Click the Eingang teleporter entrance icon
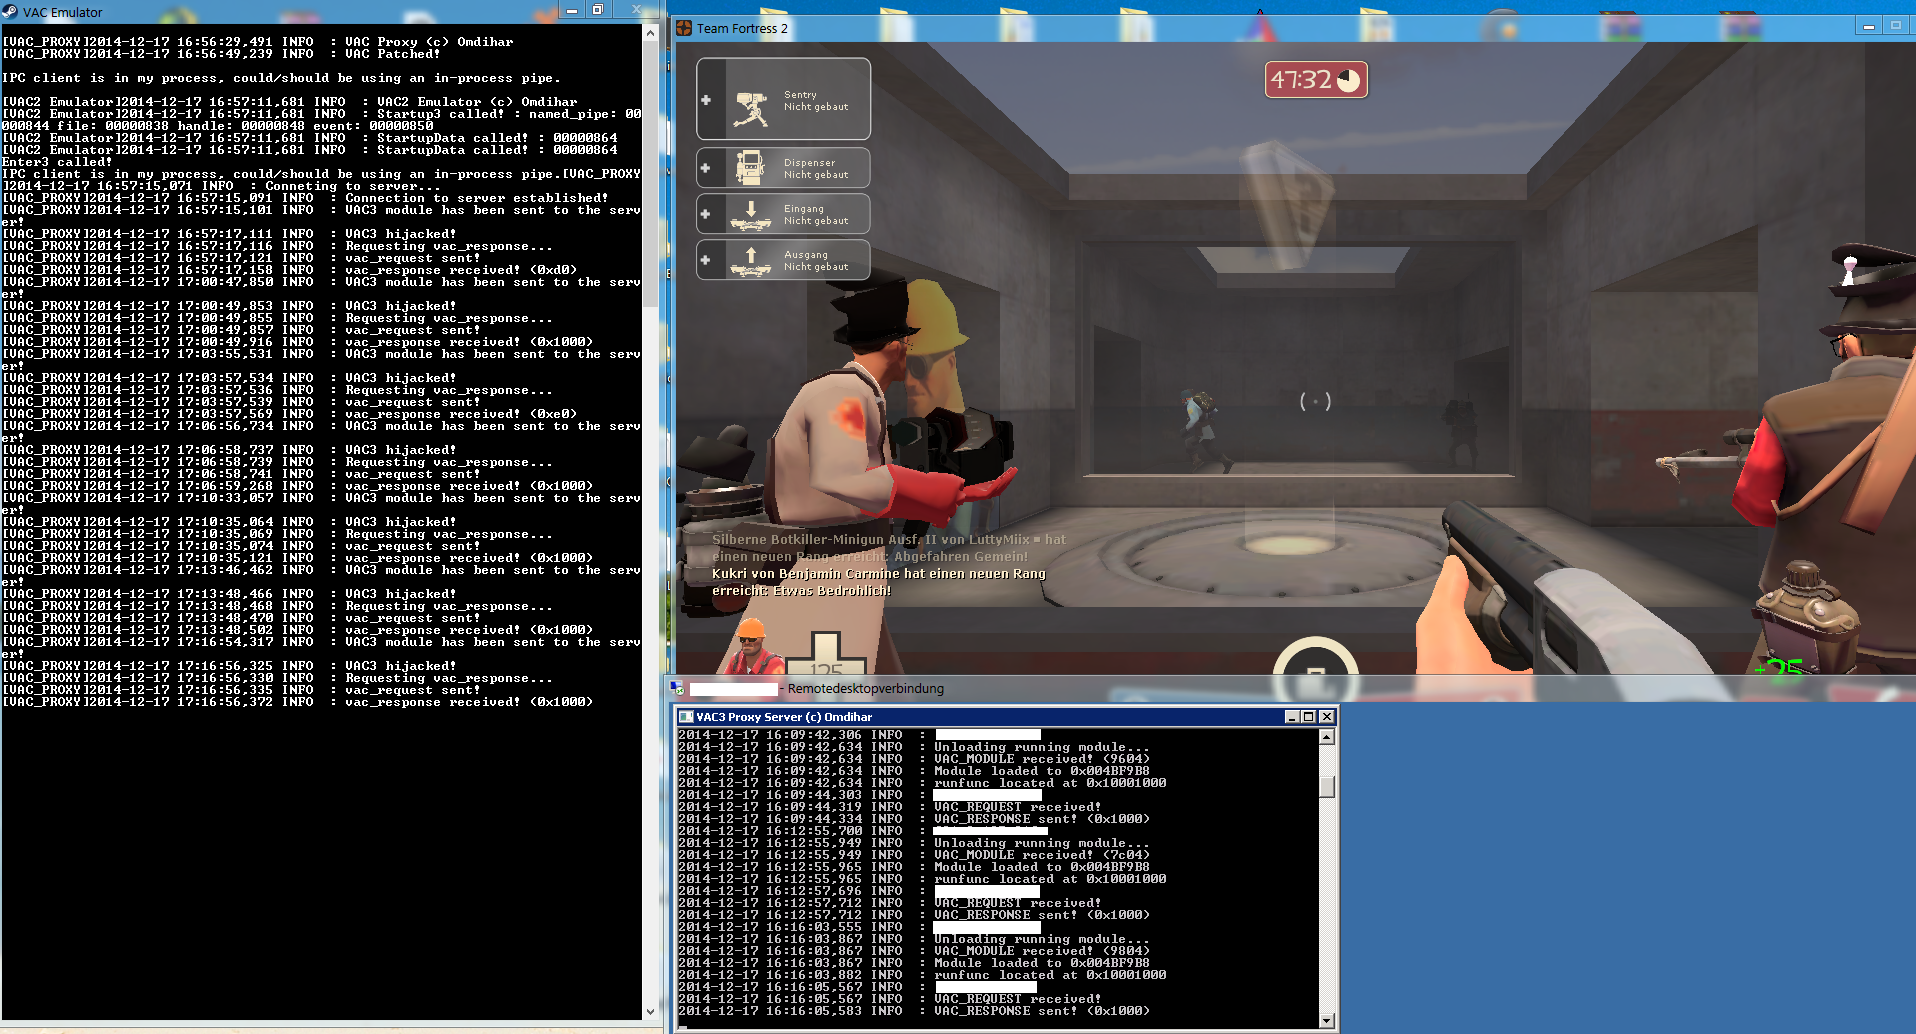Image resolution: width=1916 pixels, height=1034 pixels. pyautogui.click(x=750, y=215)
